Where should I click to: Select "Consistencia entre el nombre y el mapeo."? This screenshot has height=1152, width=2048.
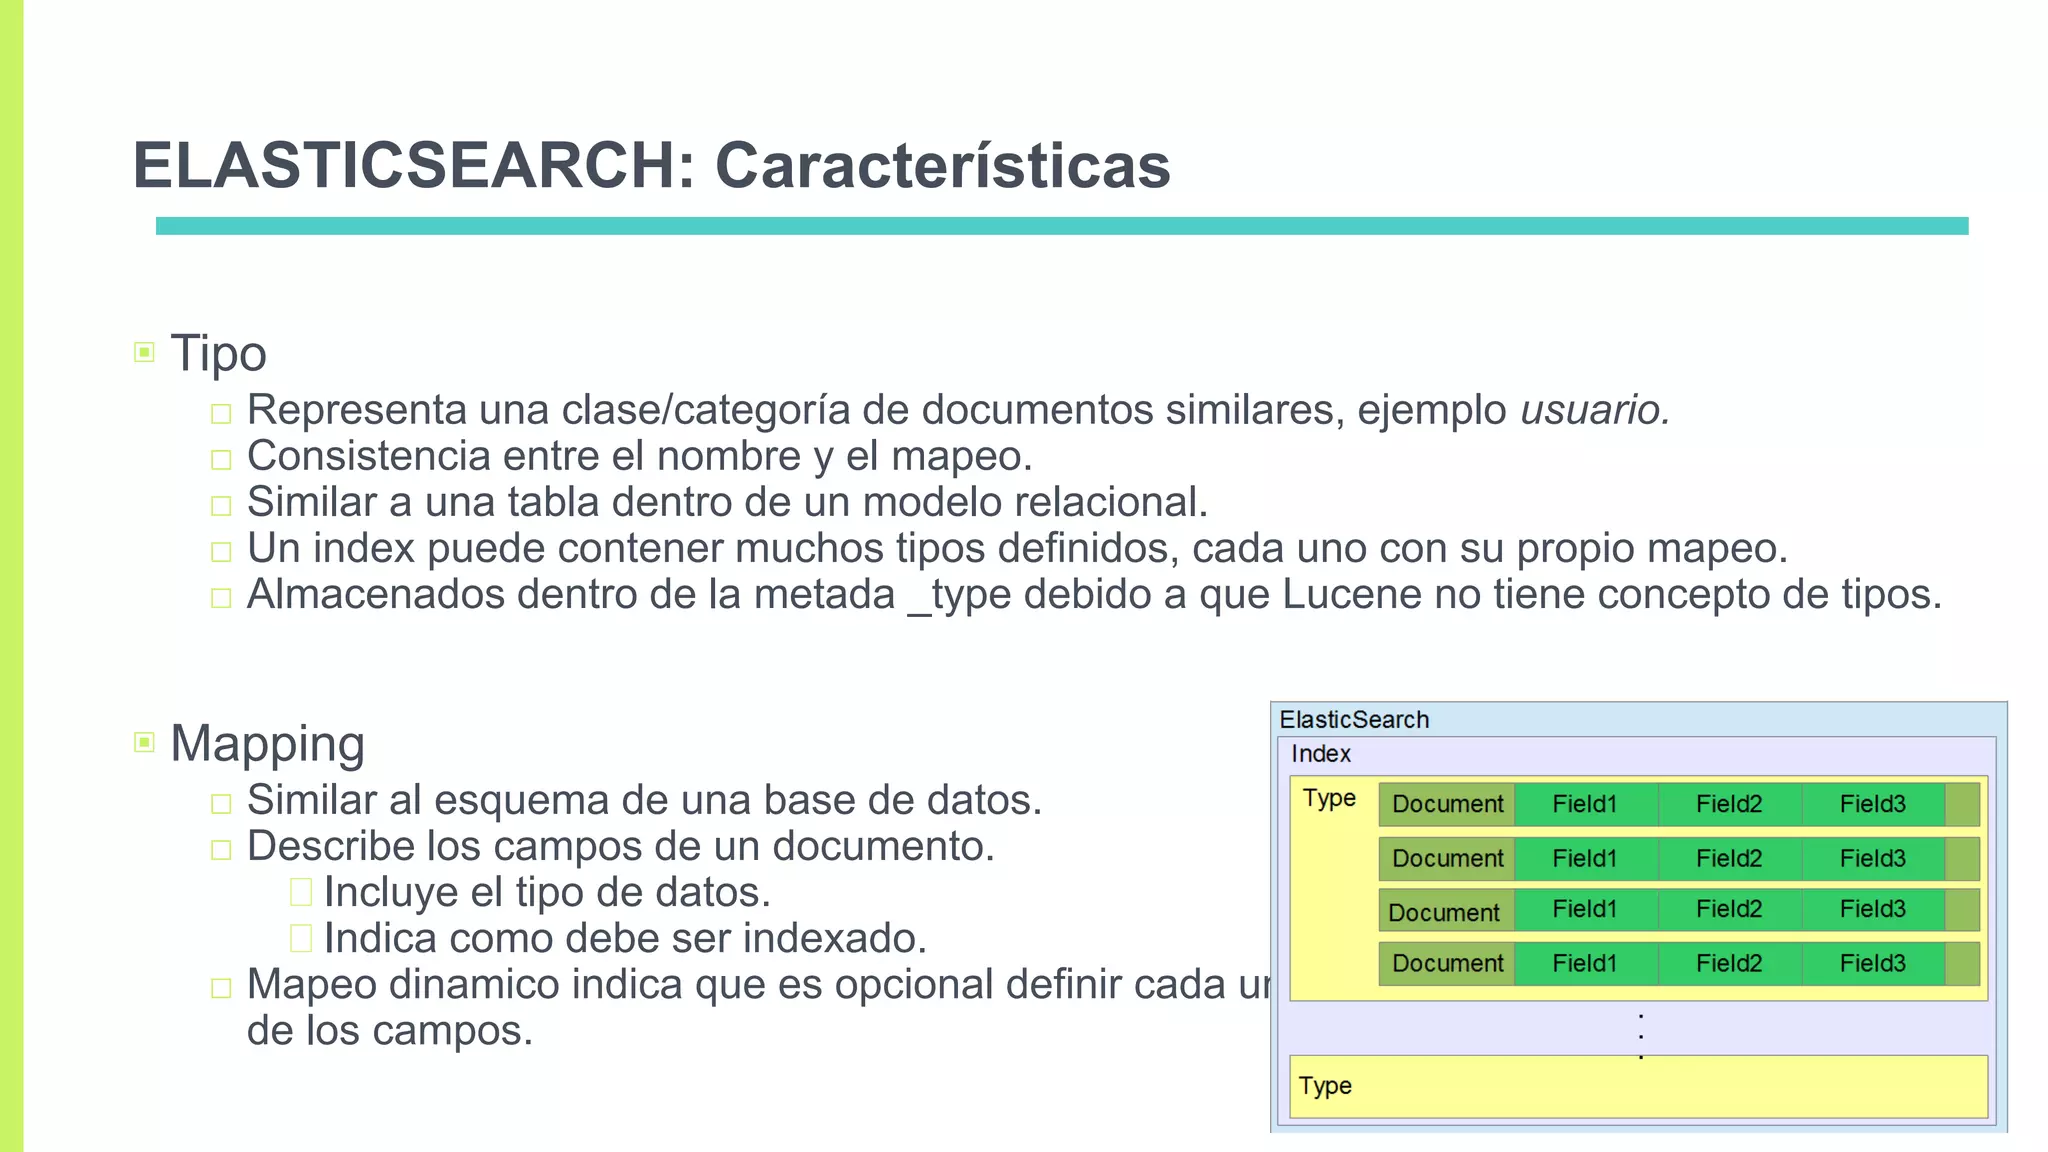[639, 456]
